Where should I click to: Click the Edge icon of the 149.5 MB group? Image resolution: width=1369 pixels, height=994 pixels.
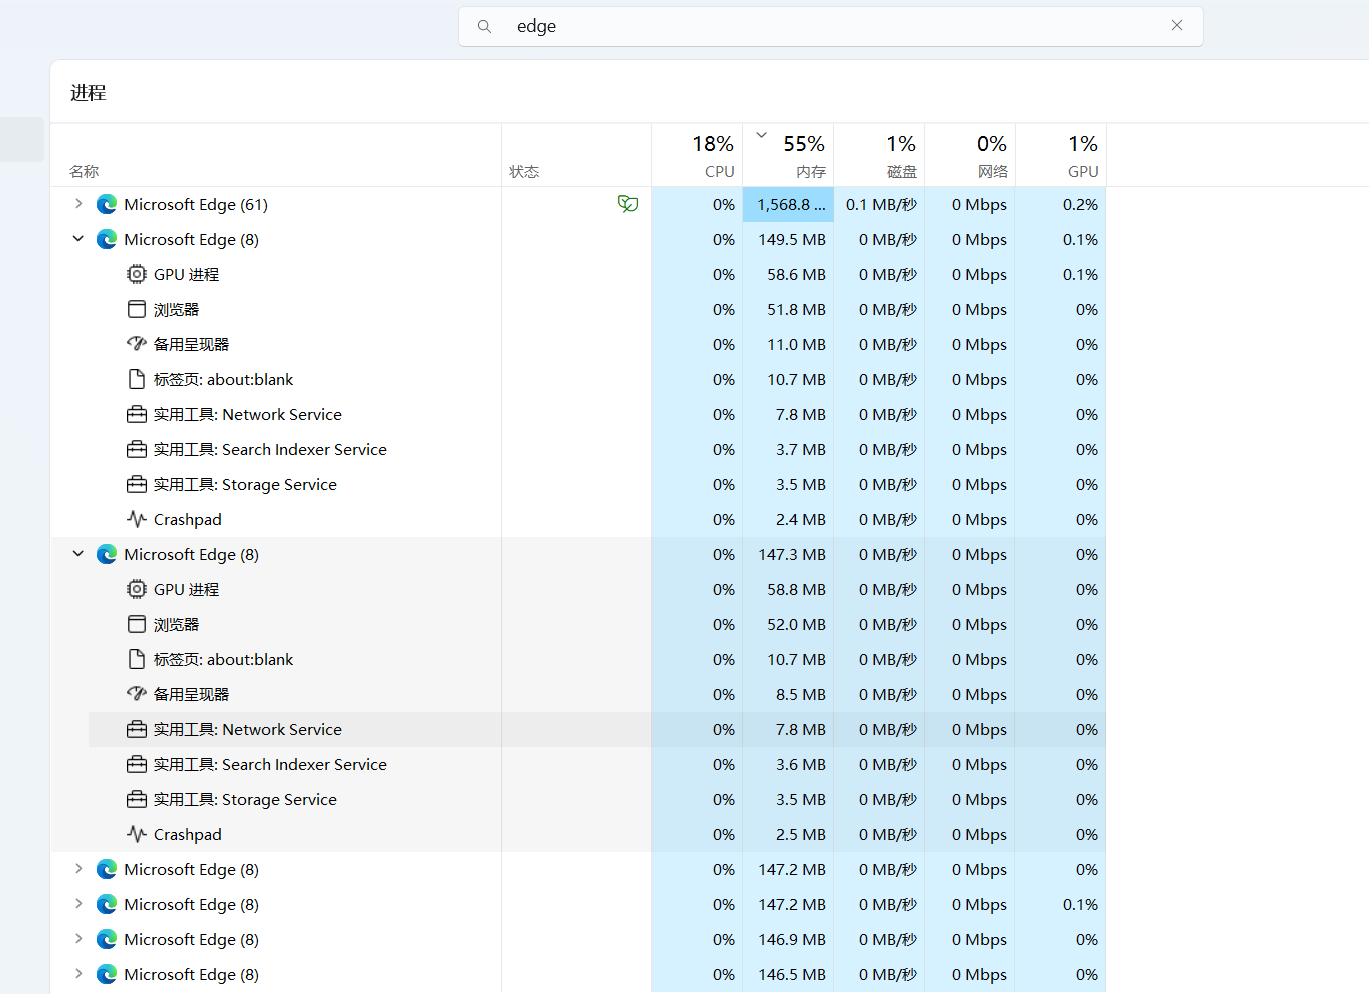click(x=107, y=239)
